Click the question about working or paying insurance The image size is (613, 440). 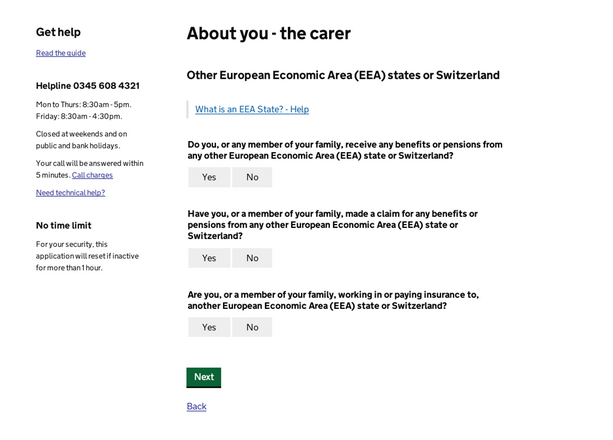coord(333,300)
